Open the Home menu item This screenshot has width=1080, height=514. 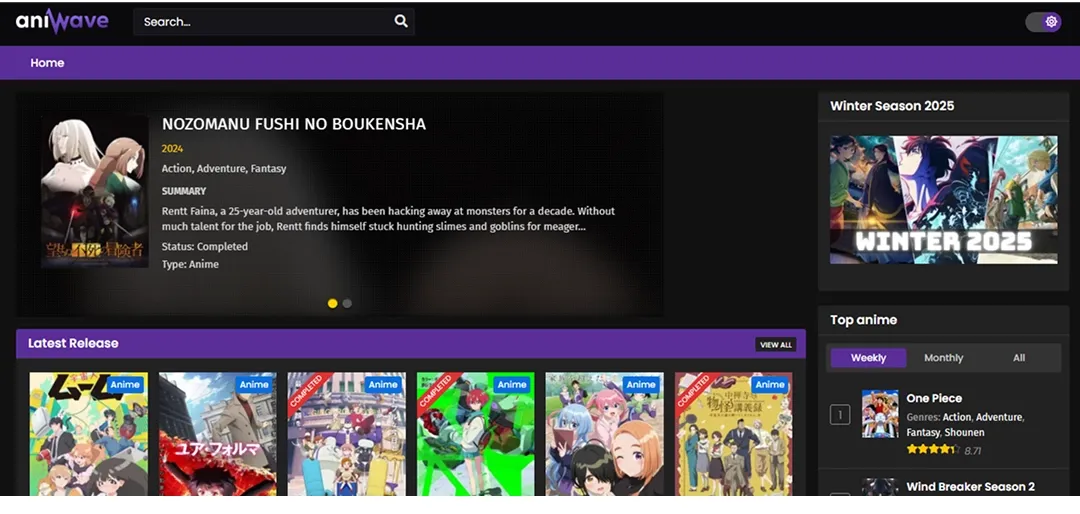[x=47, y=63]
